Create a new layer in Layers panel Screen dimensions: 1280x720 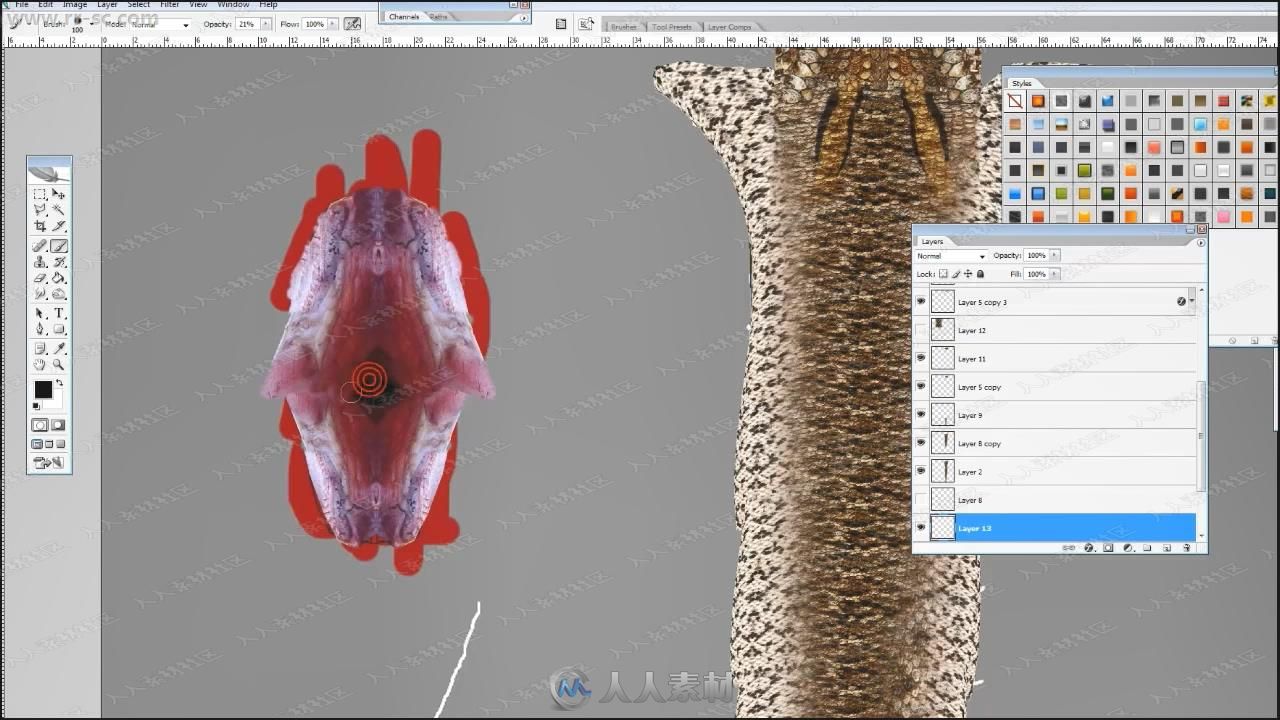(1167, 547)
